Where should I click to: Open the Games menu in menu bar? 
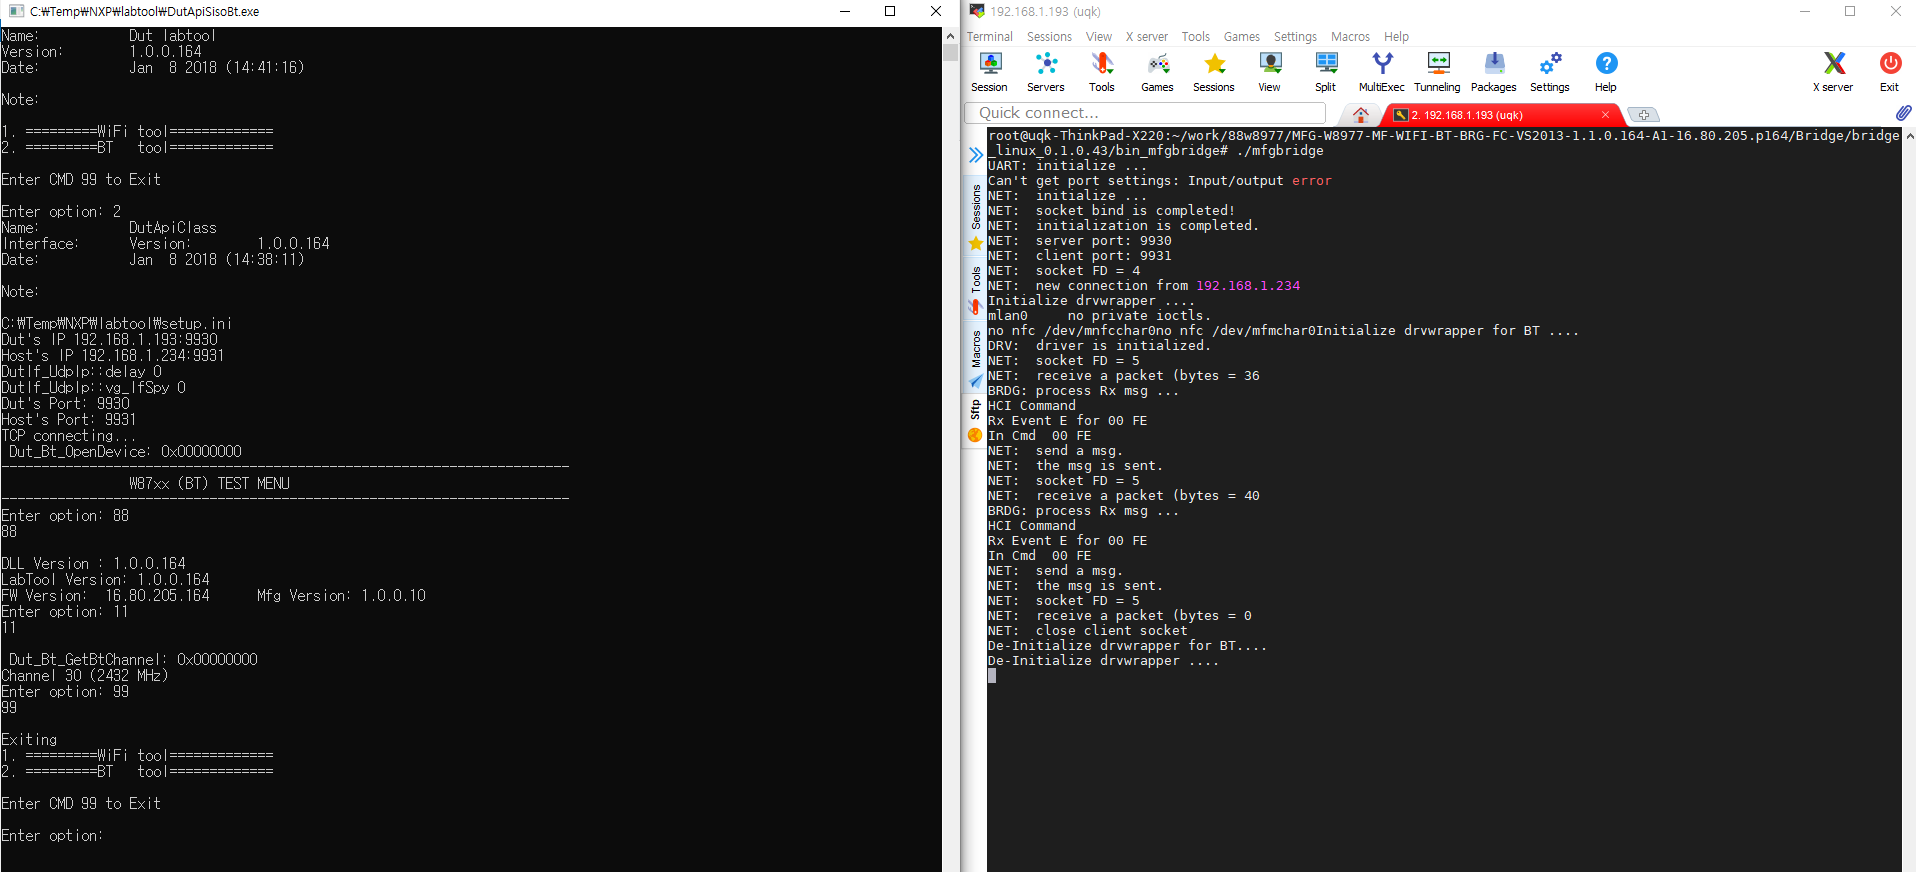point(1242,37)
